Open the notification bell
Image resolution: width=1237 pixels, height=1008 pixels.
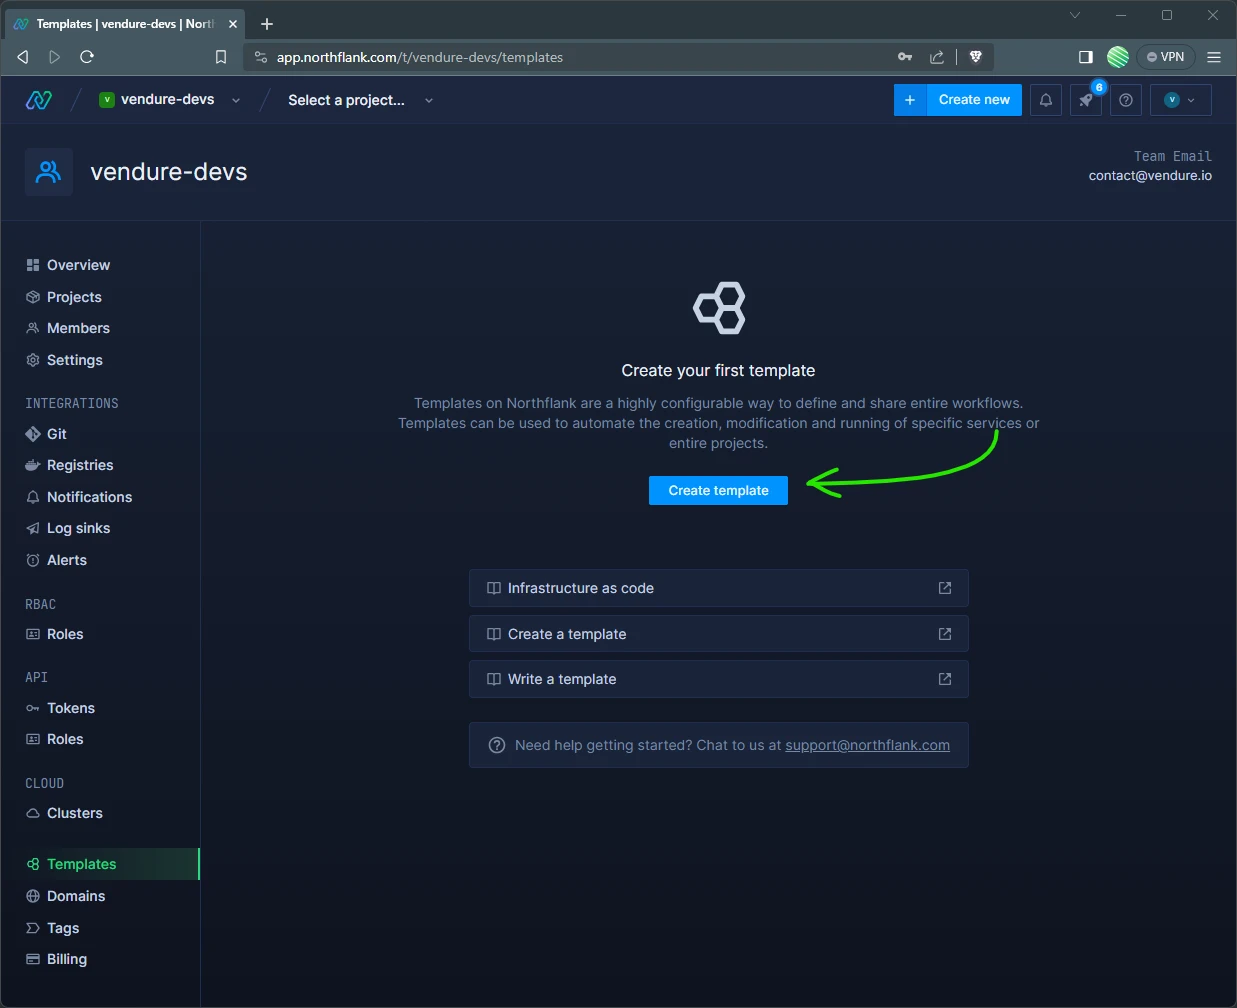[1046, 100]
